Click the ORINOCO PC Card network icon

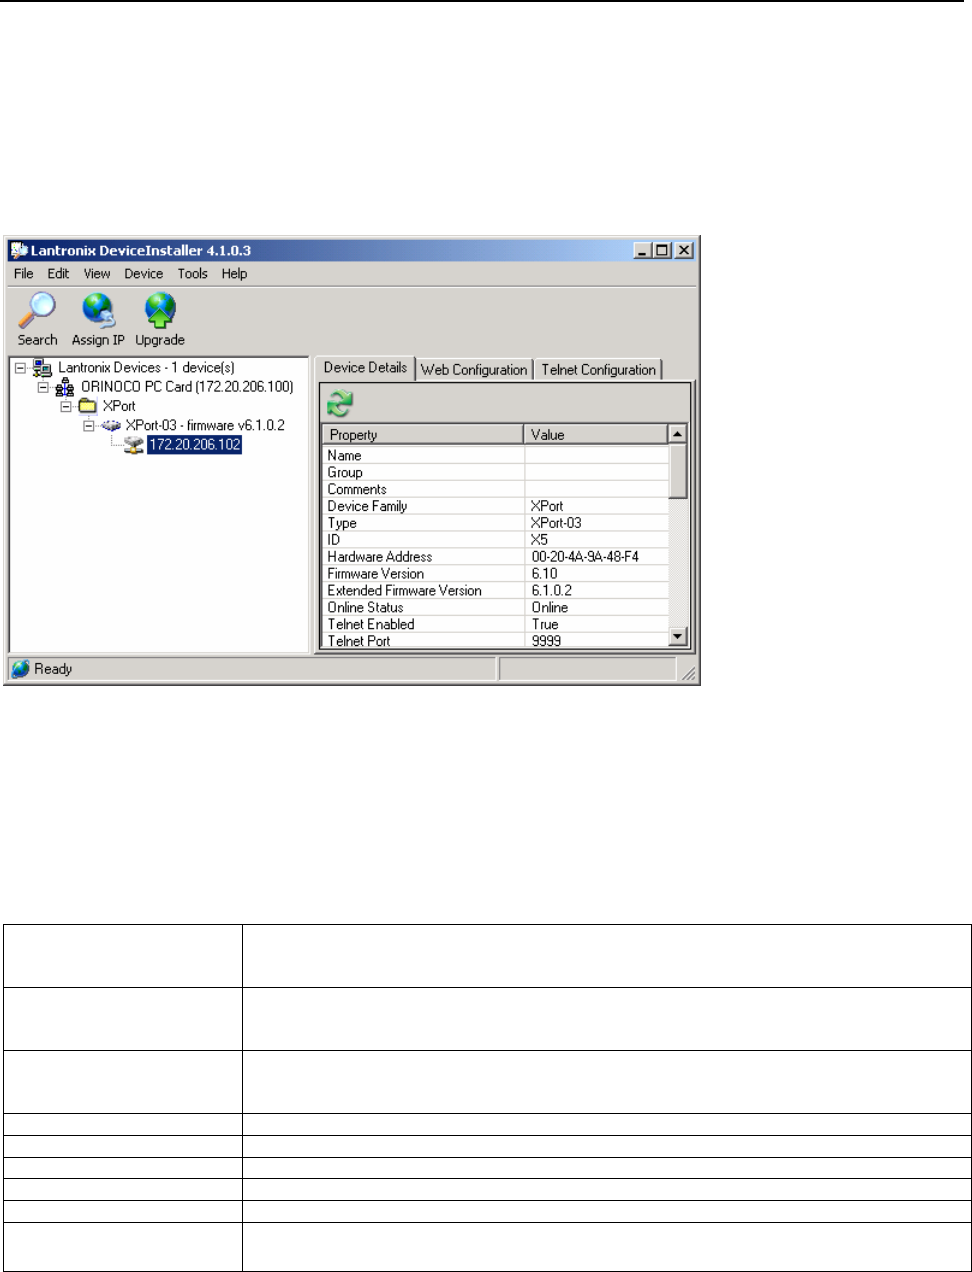[64, 387]
